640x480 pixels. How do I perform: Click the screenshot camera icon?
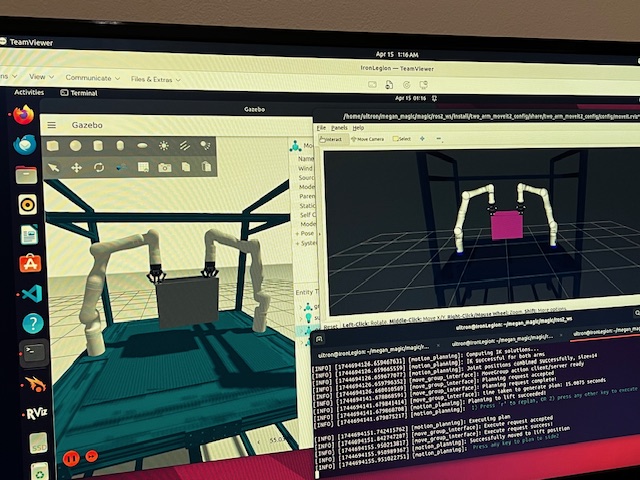(164, 167)
